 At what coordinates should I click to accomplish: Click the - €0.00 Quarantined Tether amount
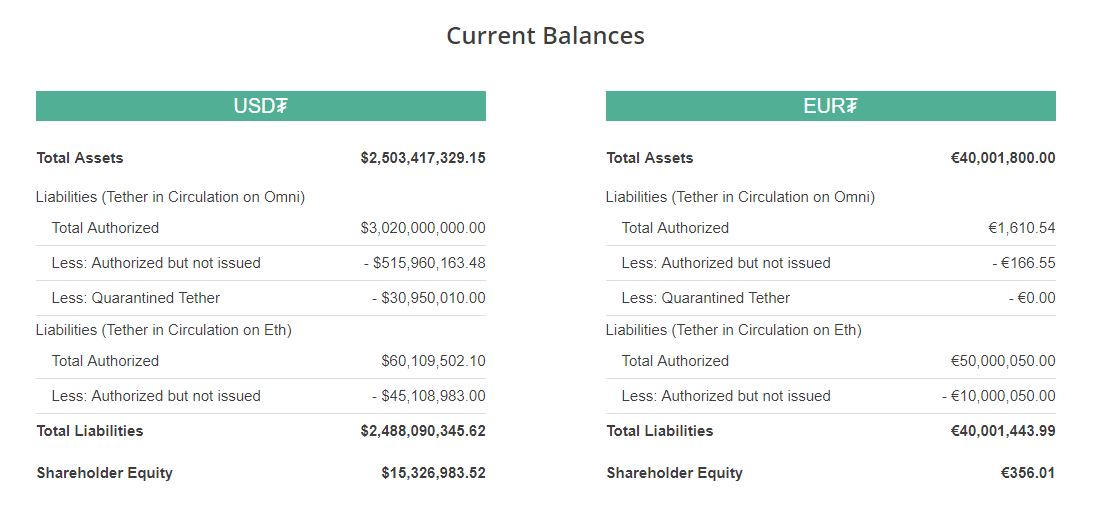[x=1032, y=298]
